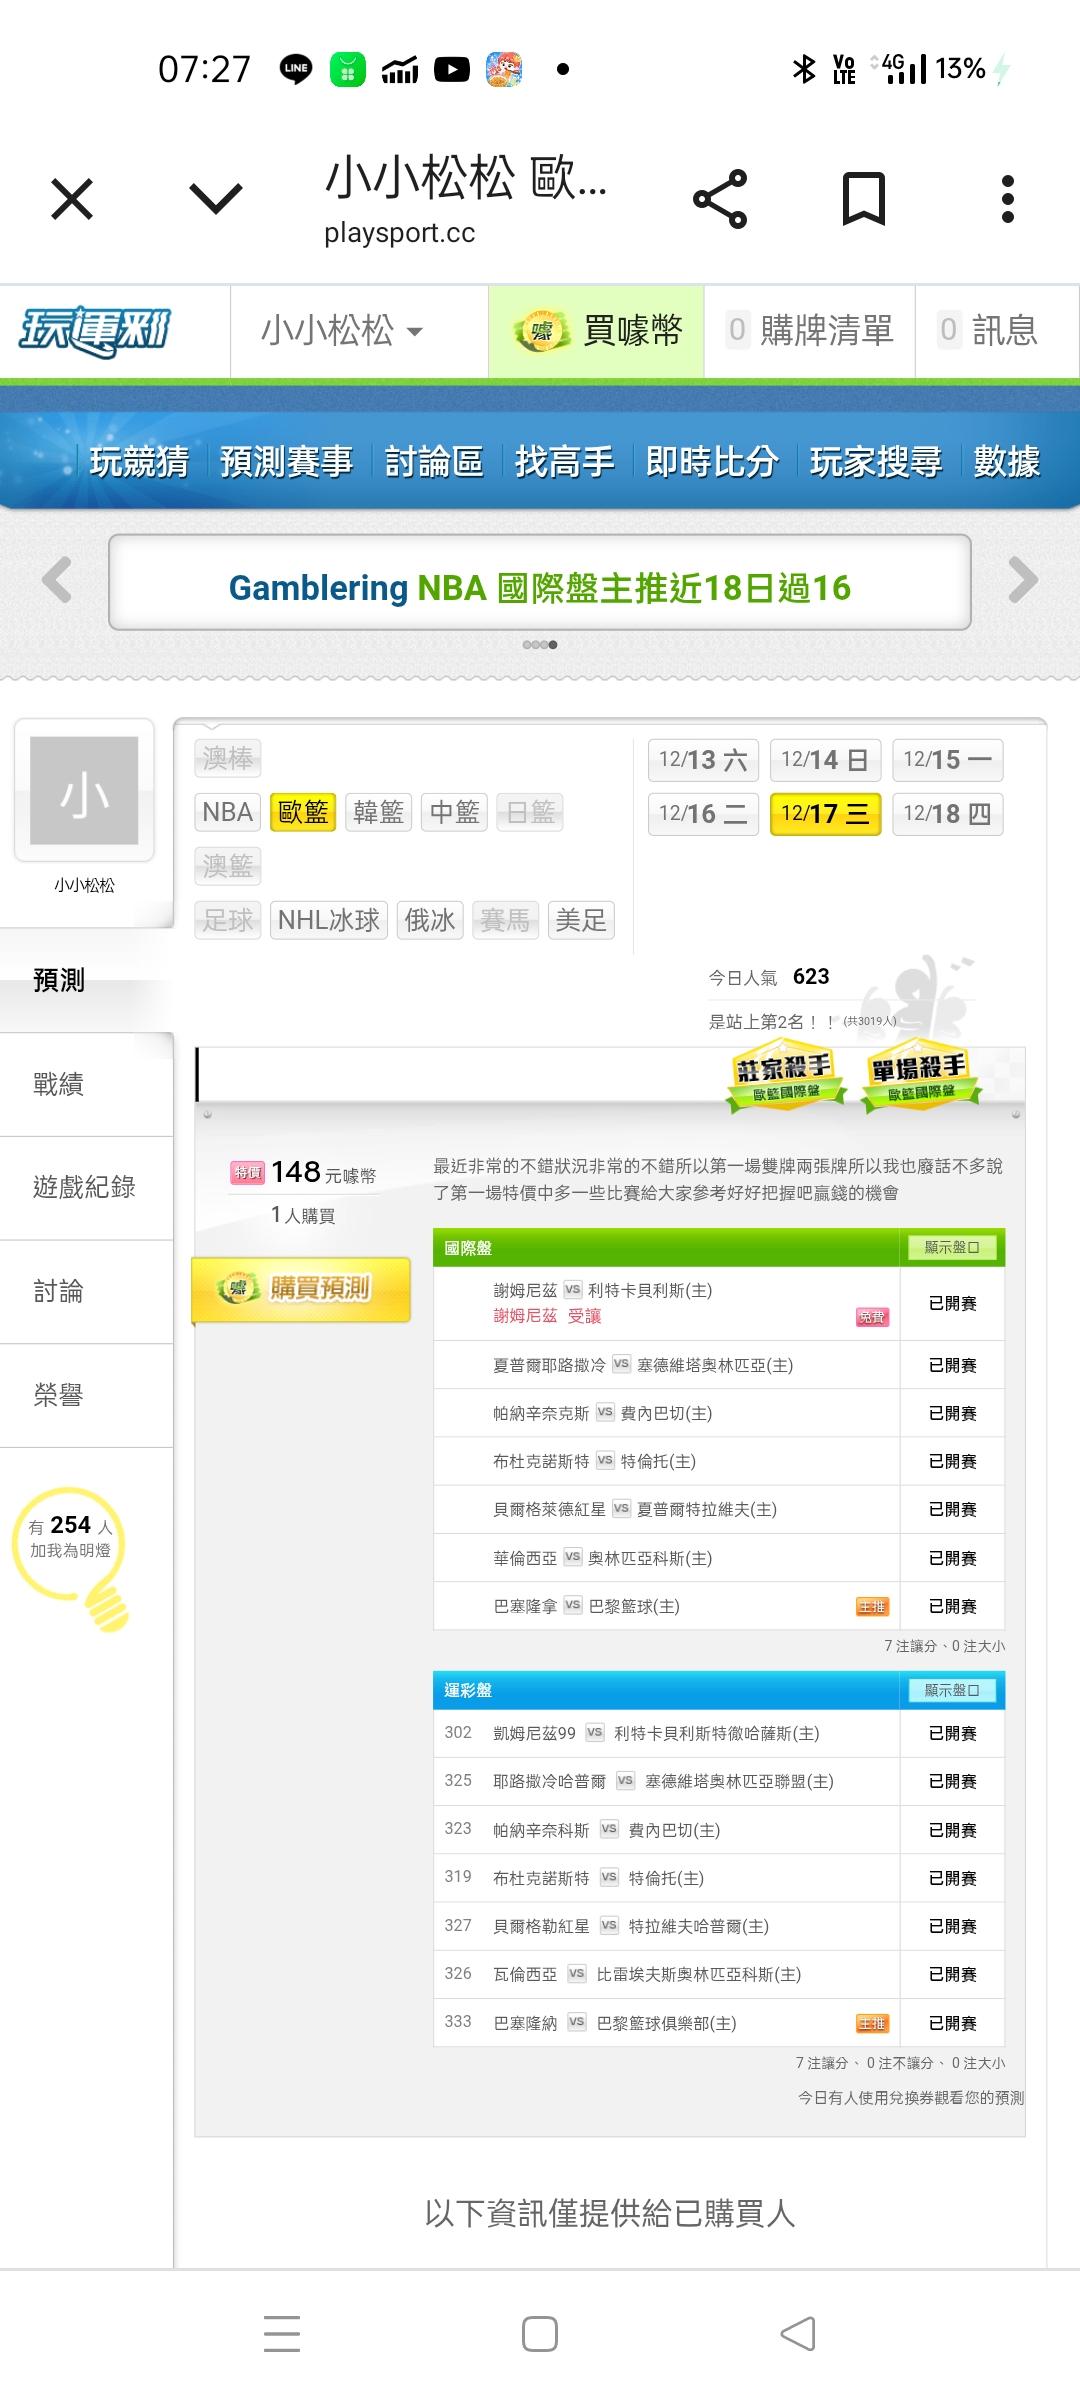Go to 預測賽事 menu

click(286, 462)
